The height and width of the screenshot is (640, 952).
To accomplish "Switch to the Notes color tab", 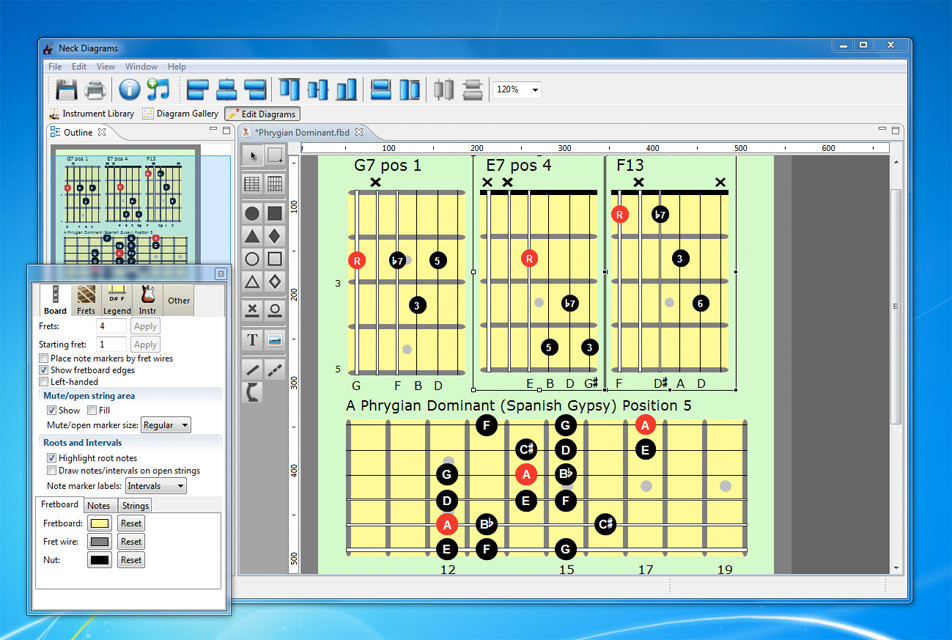I will pos(98,505).
